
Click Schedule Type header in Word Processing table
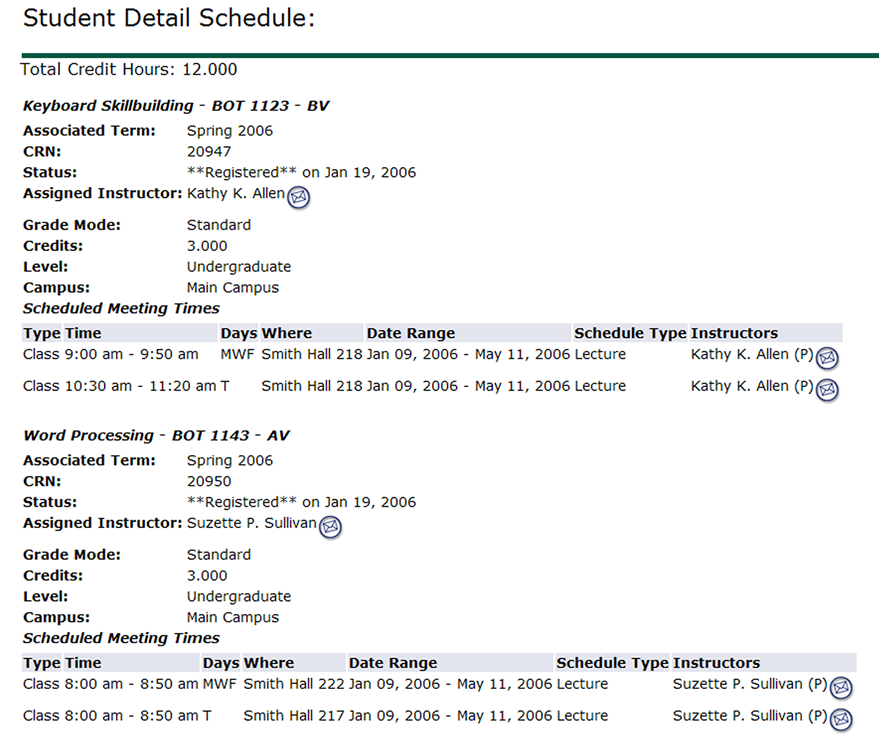[x=612, y=663]
